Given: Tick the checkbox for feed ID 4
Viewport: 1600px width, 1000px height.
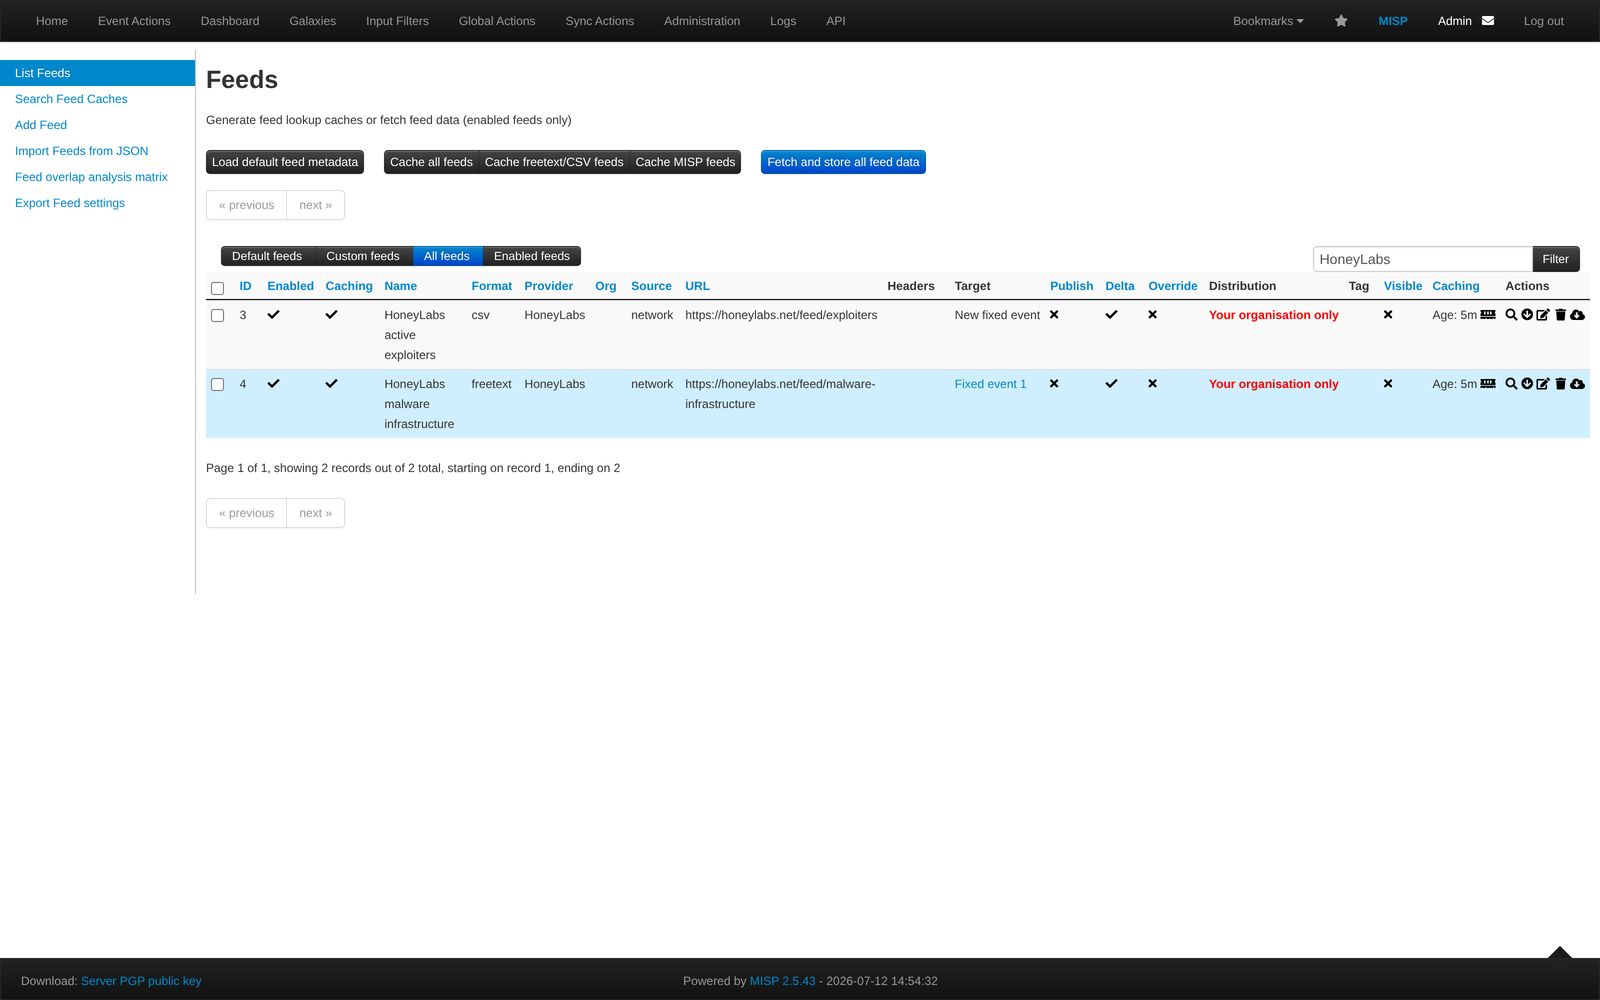Looking at the screenshot, I should (x=217, y=384).
